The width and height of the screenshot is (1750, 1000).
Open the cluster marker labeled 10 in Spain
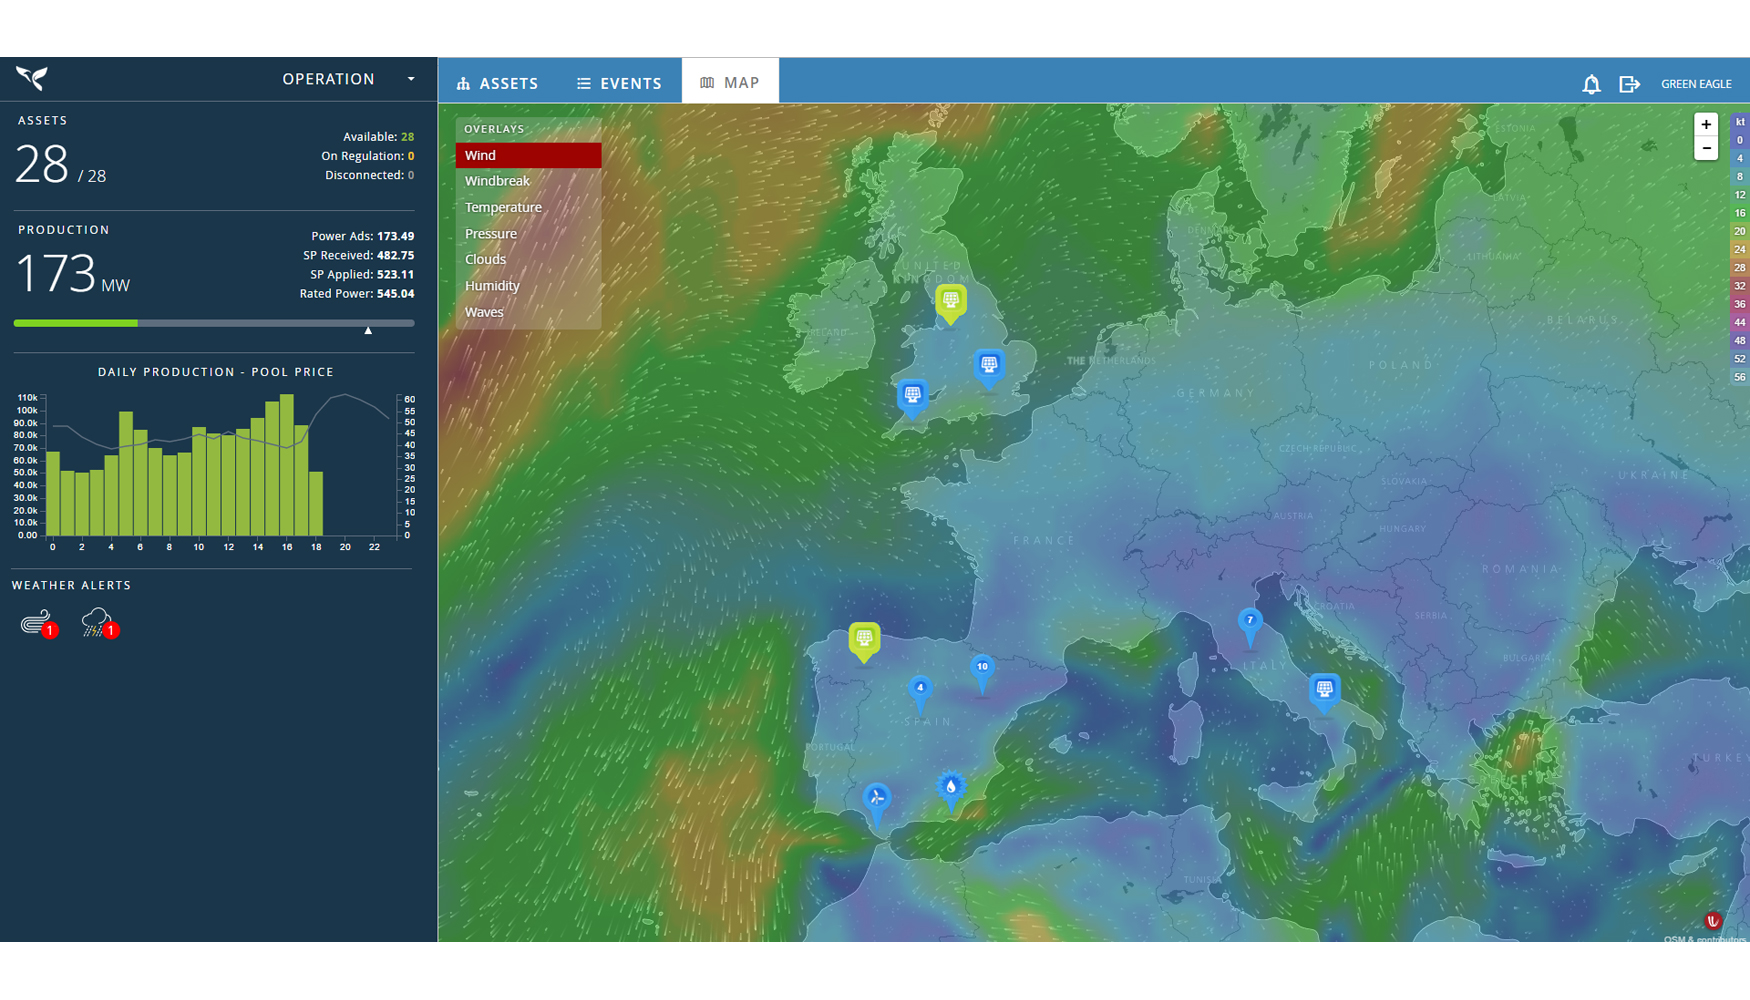982,668
